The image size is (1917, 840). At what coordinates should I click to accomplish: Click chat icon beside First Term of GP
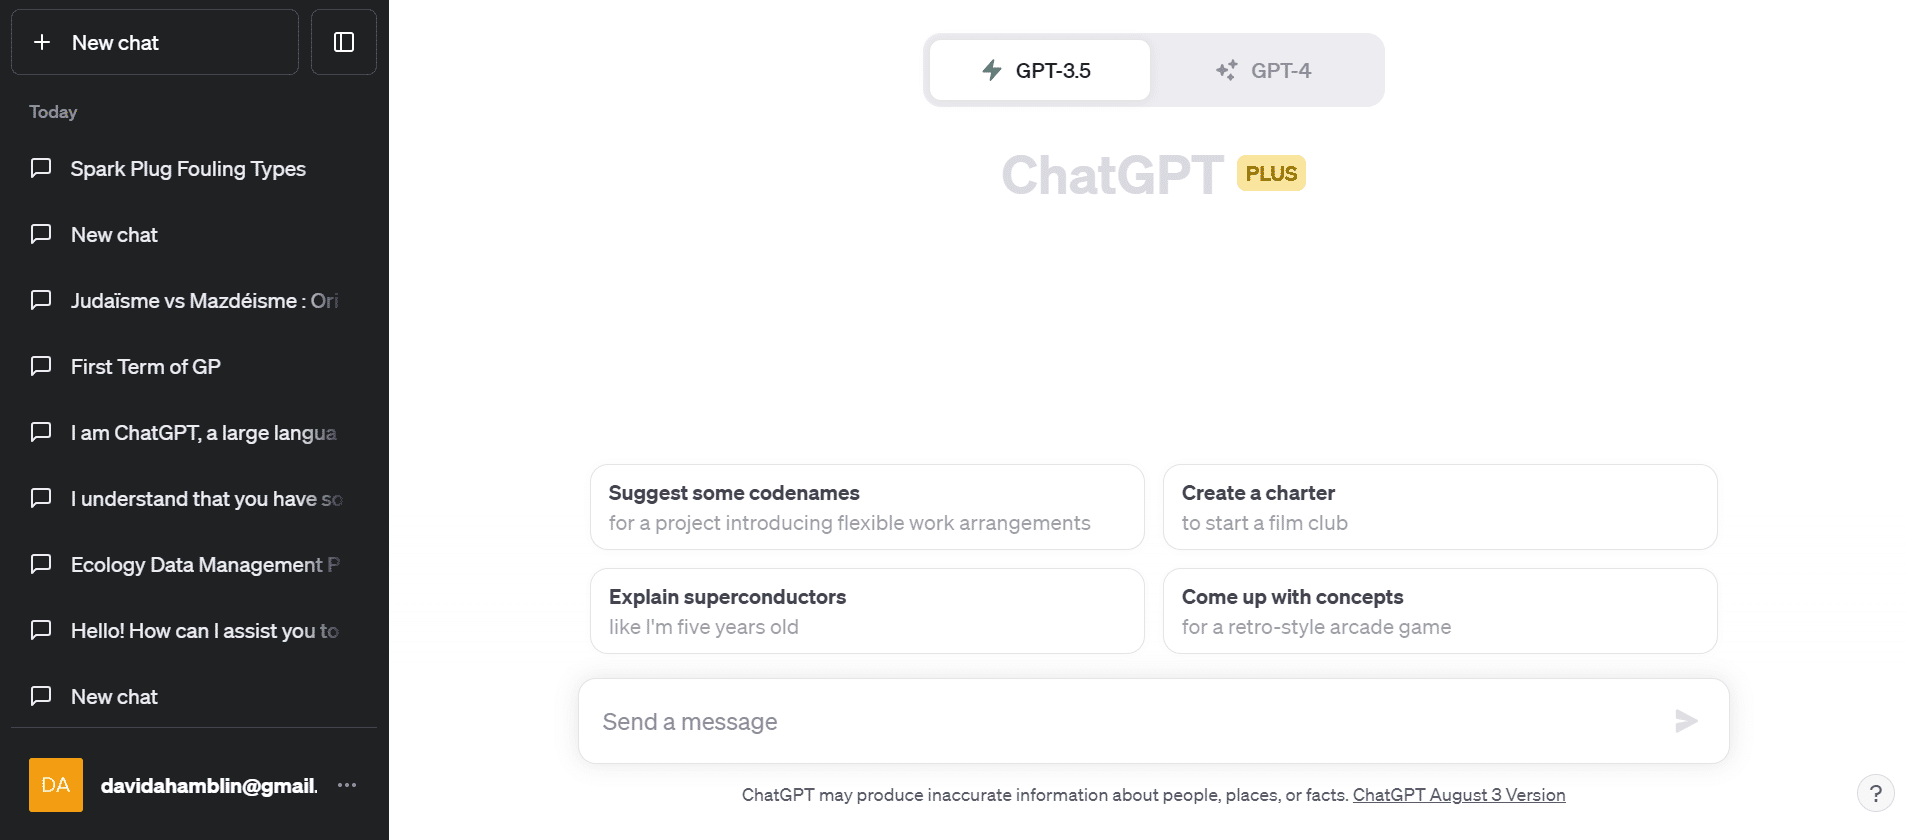point(41,366)
